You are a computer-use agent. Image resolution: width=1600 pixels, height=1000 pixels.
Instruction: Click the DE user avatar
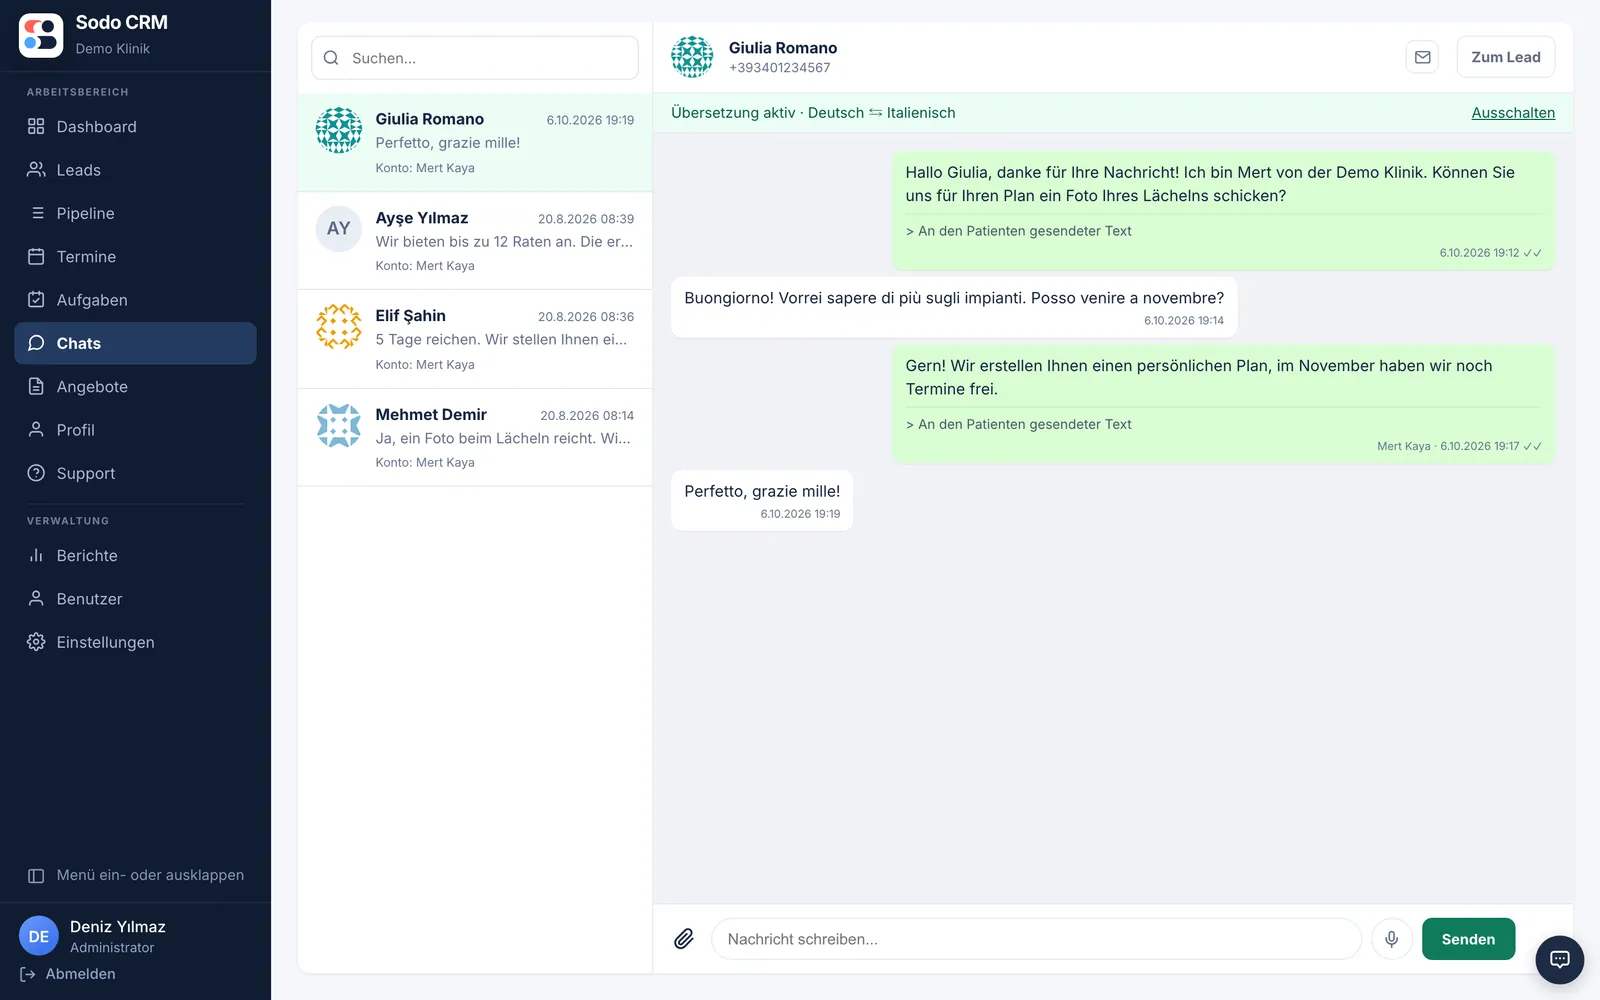click(x=39, y=937)
